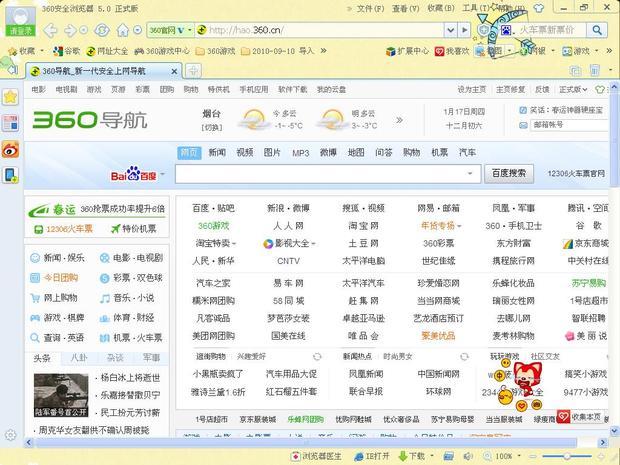Click the Baidu search input field

click(328, 174)
